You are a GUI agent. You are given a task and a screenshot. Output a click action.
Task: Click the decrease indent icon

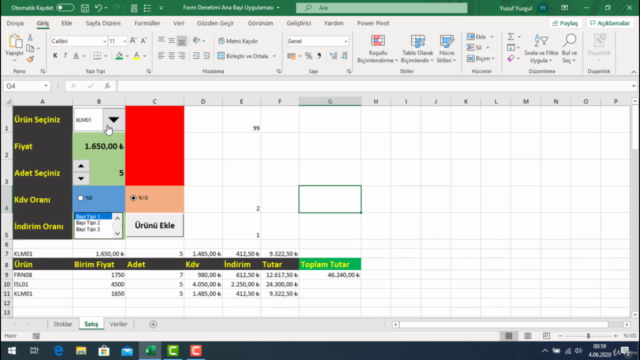pyautogui.click(x=196, y=56)
